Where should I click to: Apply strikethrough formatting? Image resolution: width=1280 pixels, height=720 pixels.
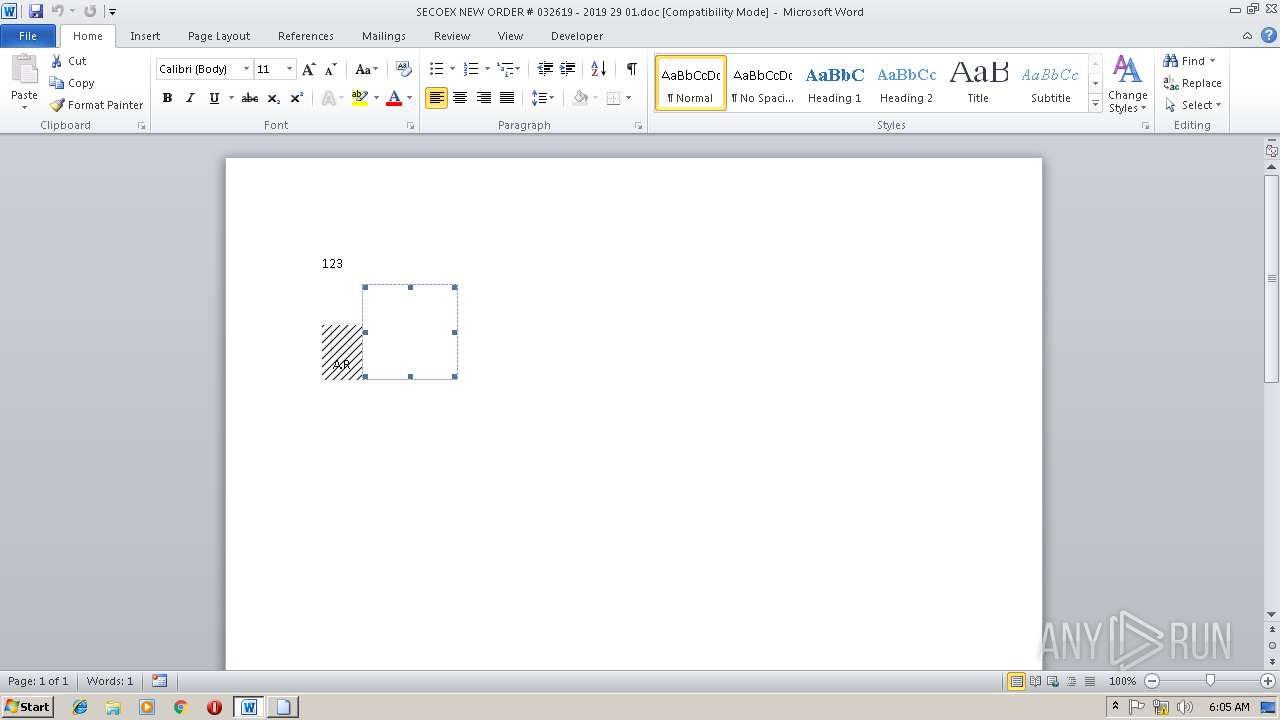[x=250, y=98]
